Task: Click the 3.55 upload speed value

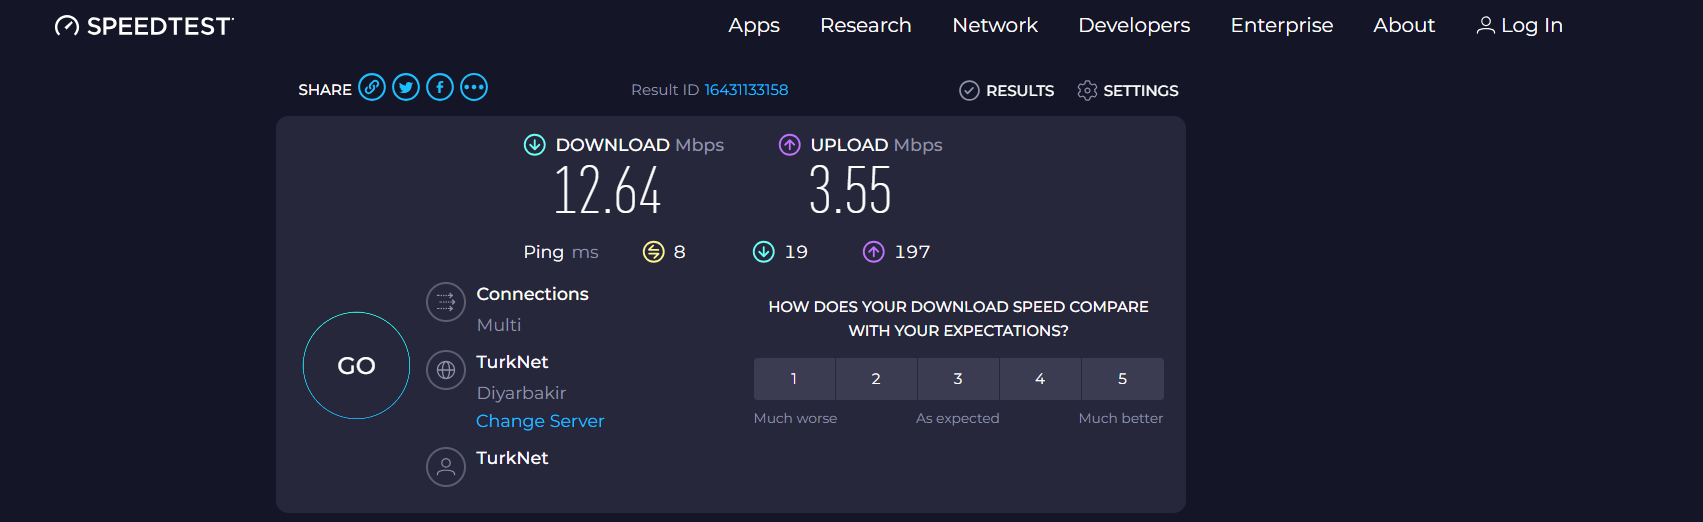Action: (x=850, y=190)
